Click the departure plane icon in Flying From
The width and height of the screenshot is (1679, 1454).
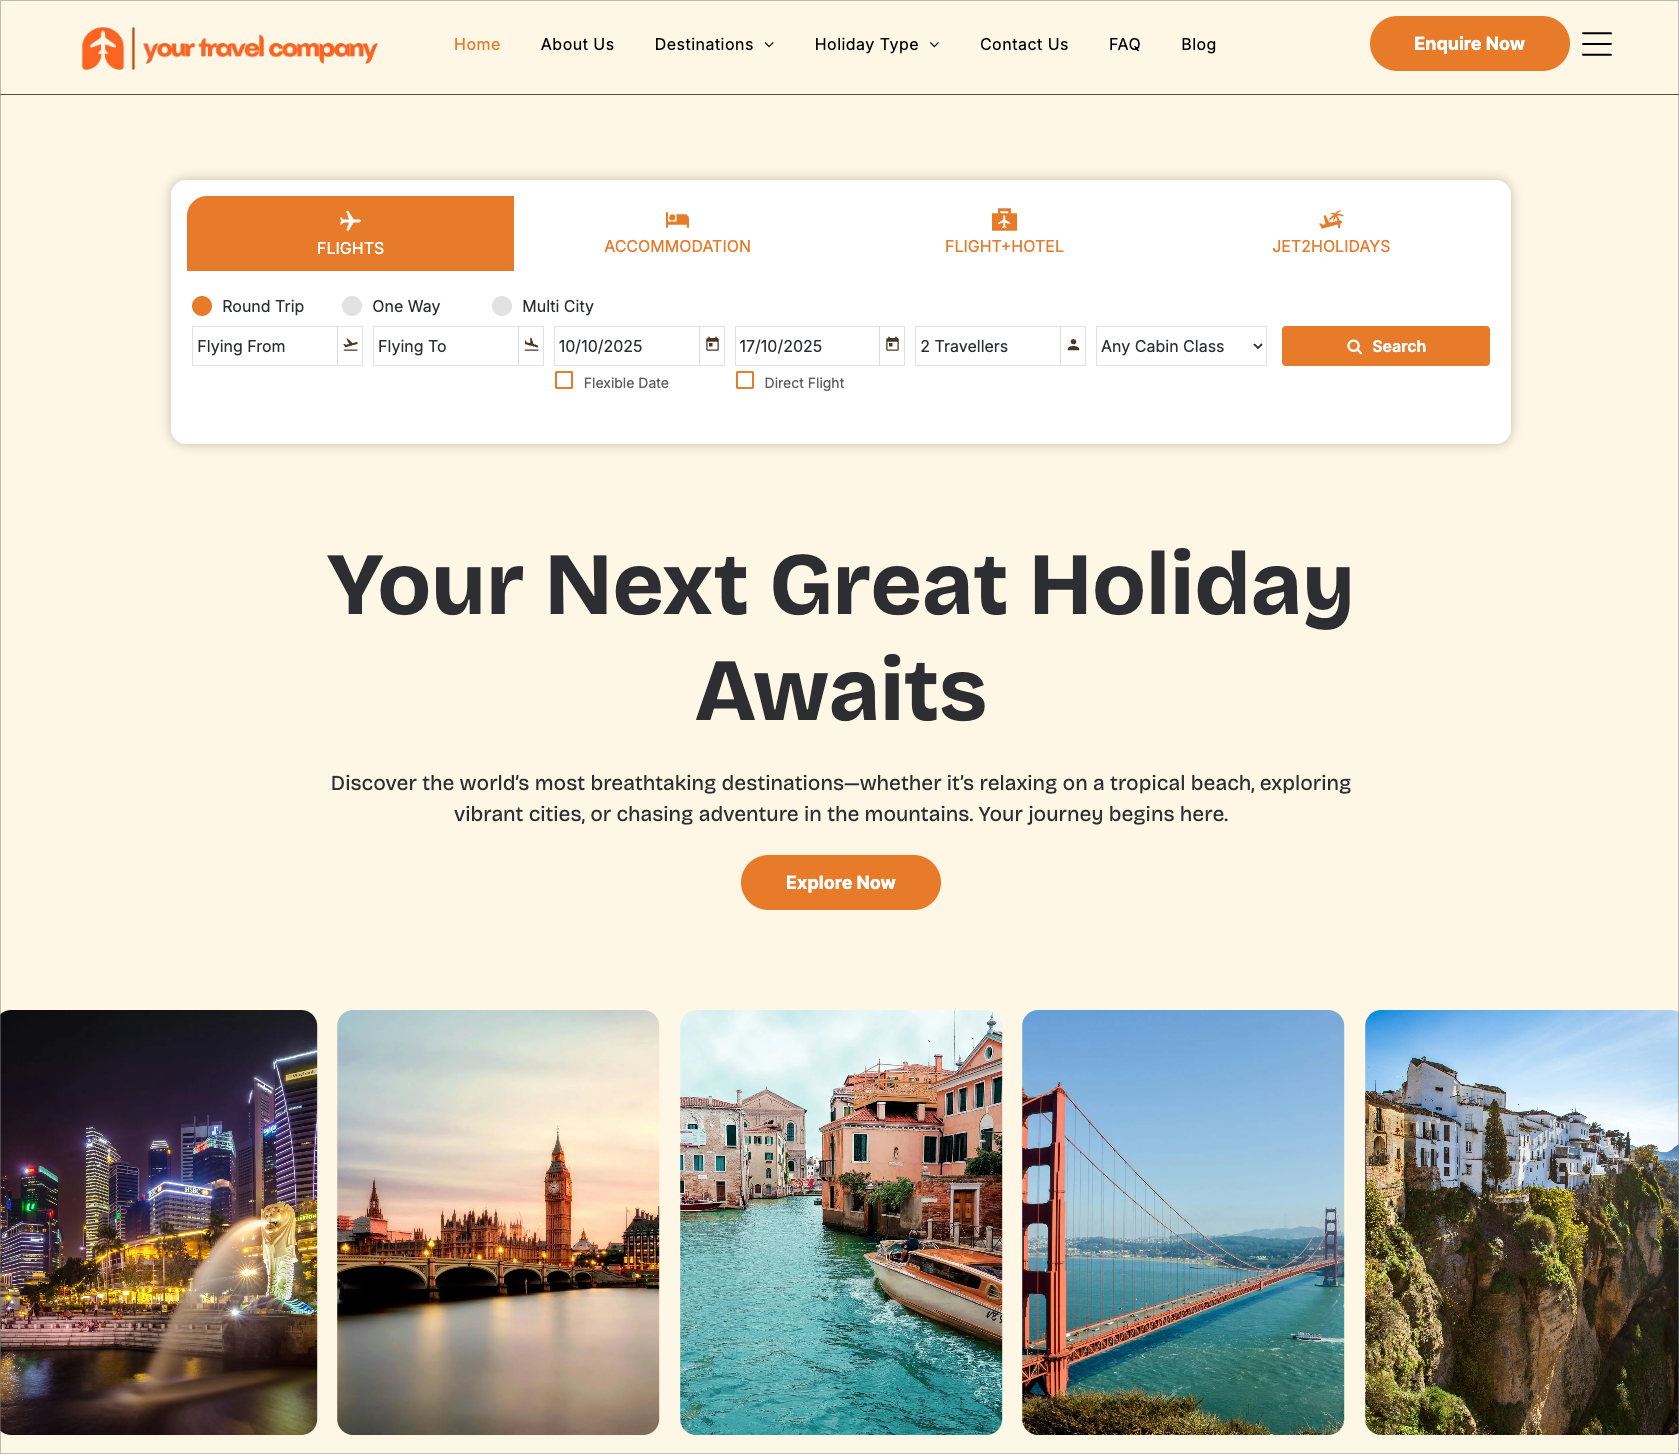click(350, 345)
